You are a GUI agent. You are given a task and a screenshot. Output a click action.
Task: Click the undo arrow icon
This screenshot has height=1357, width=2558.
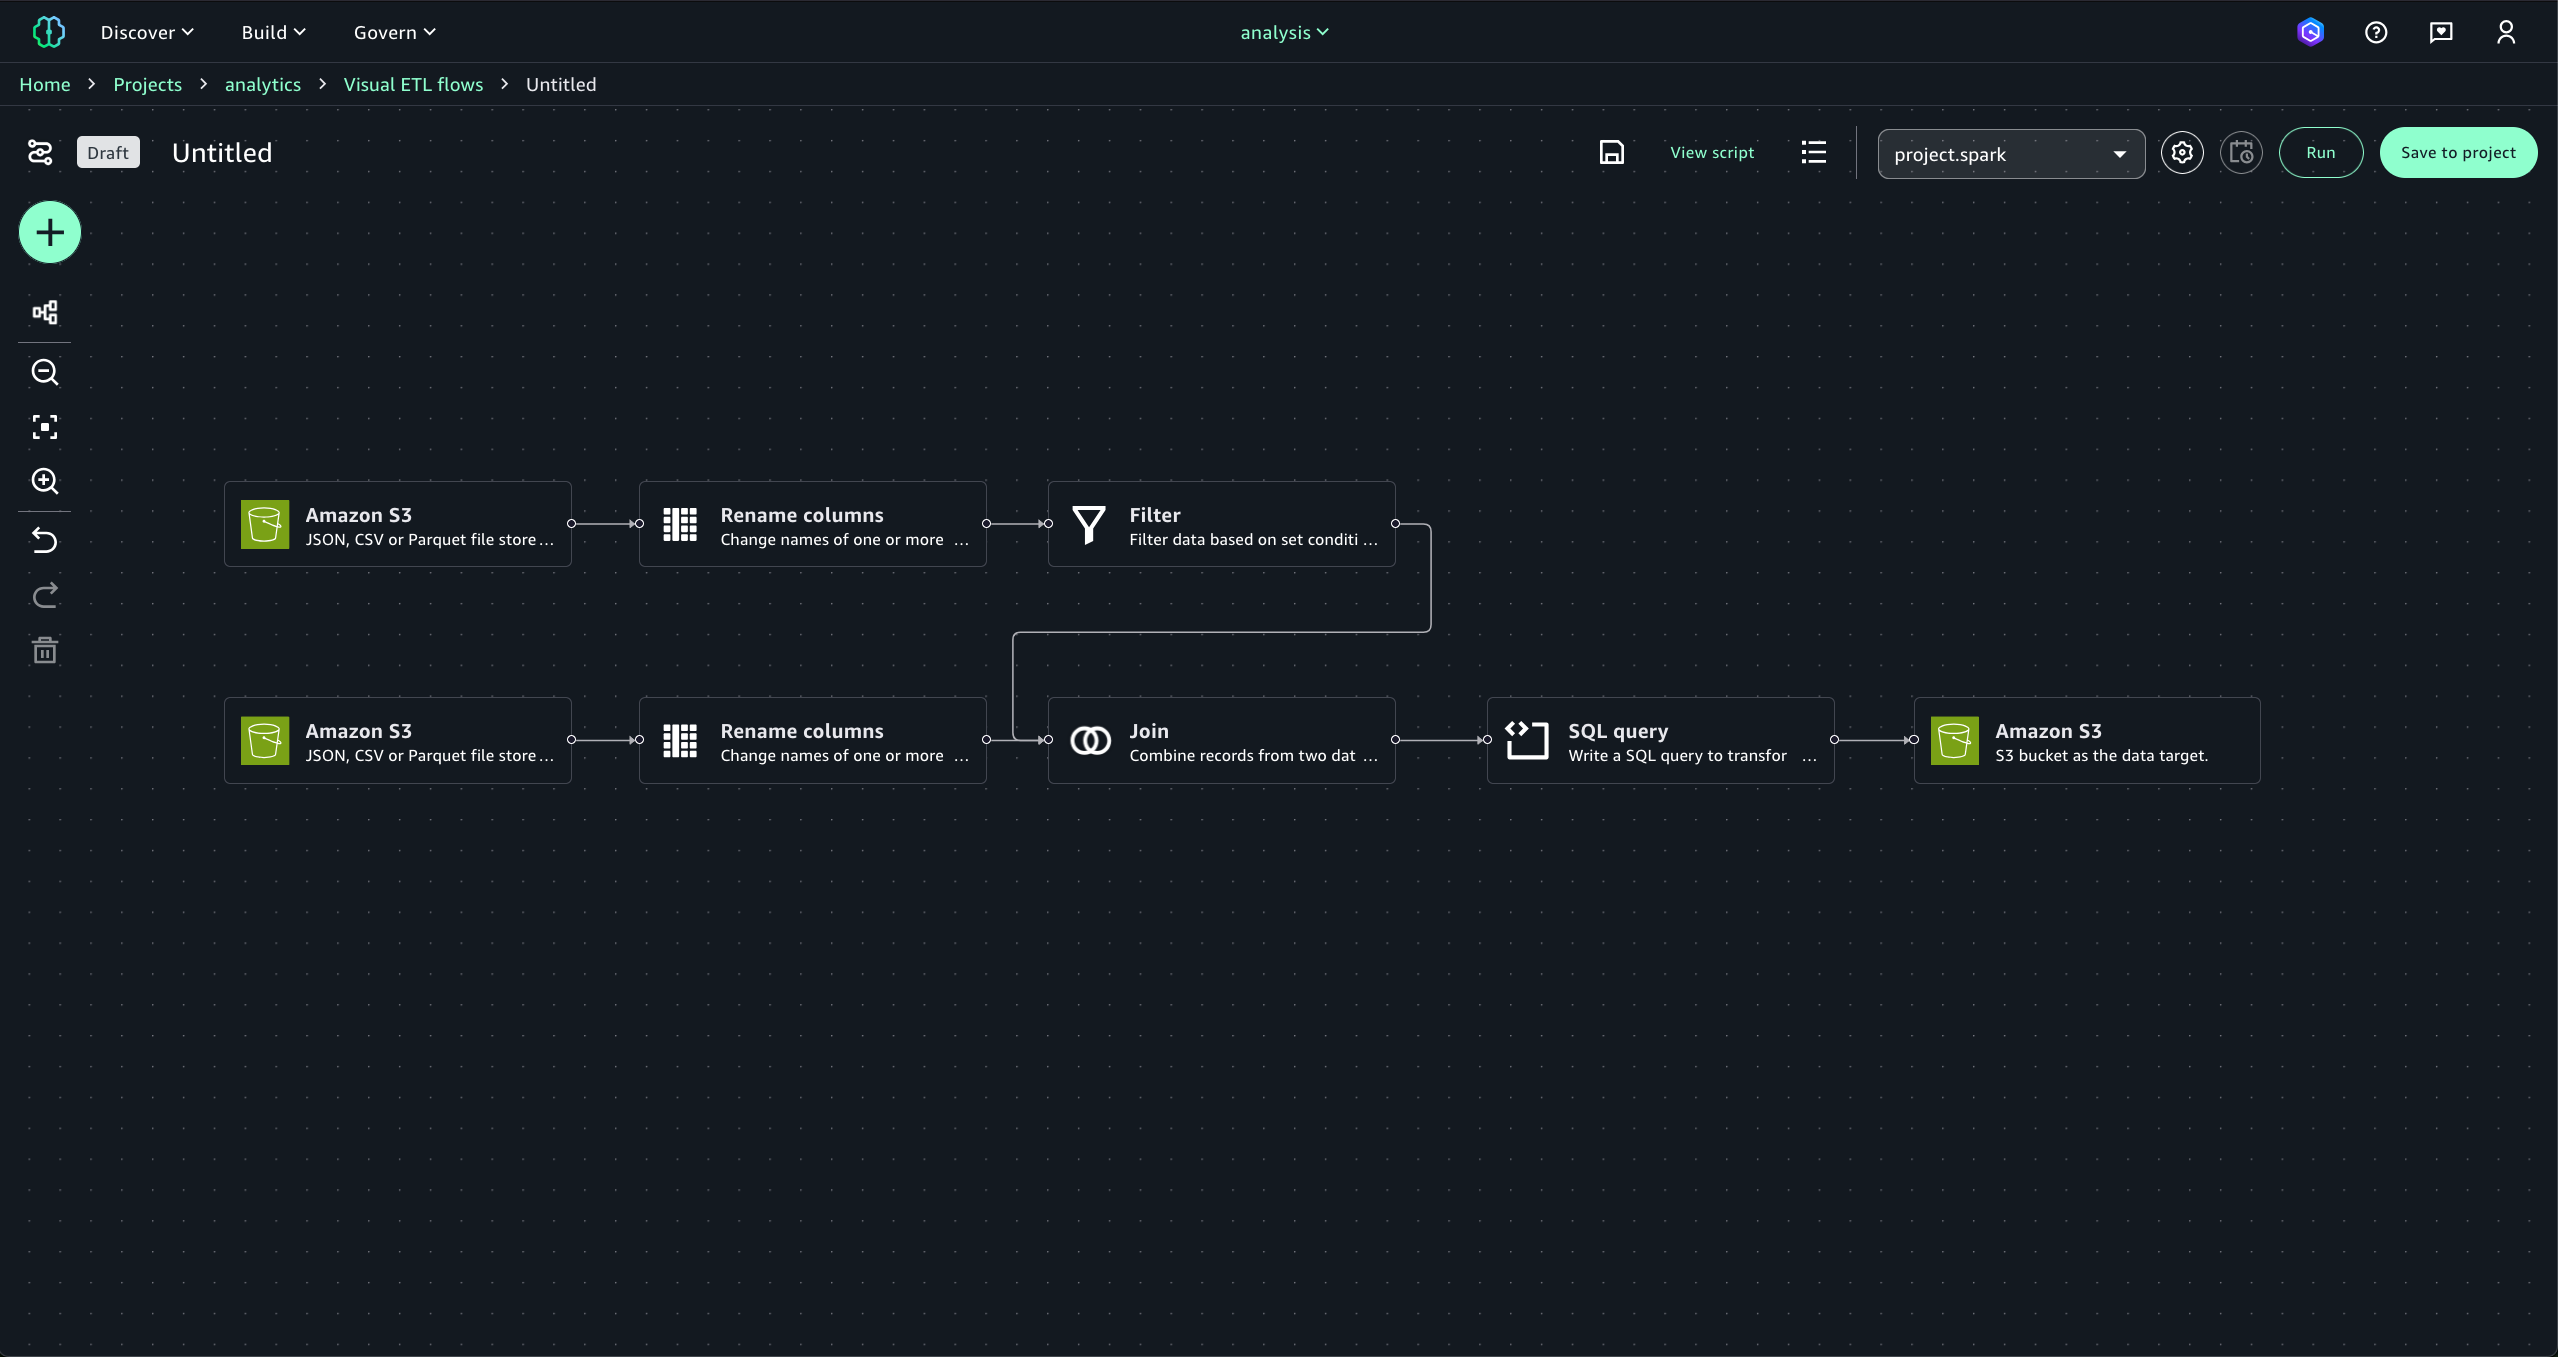[x=45, y=540]
